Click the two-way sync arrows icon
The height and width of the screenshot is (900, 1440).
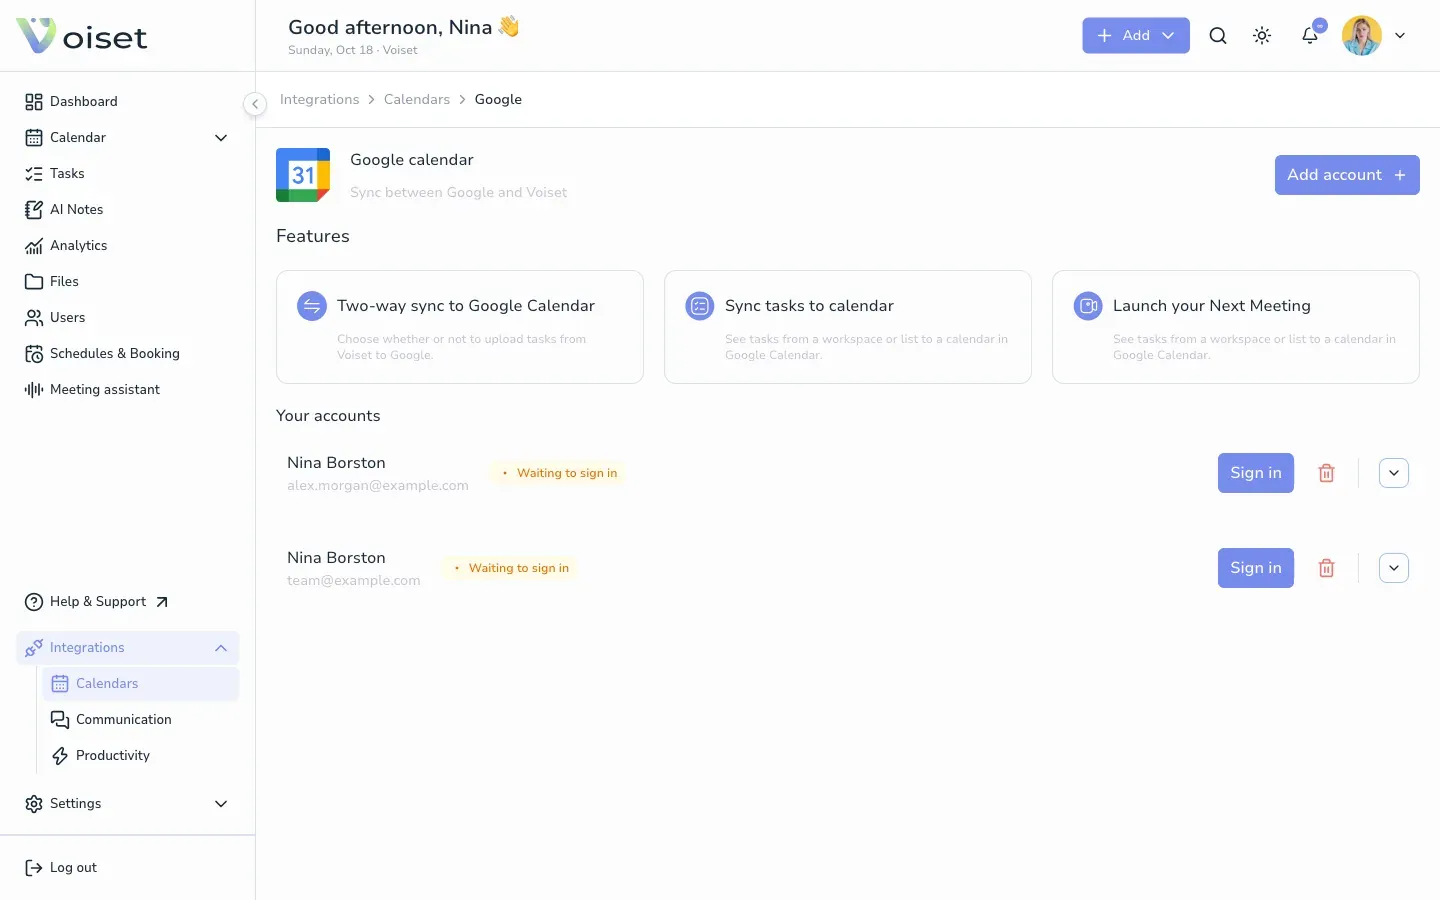[312, 306]
